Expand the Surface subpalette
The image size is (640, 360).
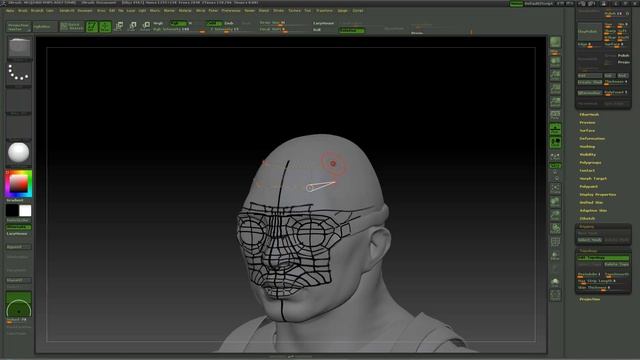click(x=587, y=131)
